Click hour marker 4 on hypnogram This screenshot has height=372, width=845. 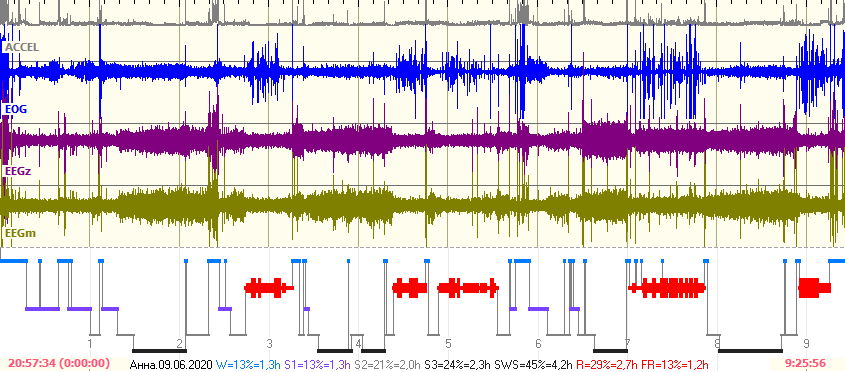click(x=358, y=343)
